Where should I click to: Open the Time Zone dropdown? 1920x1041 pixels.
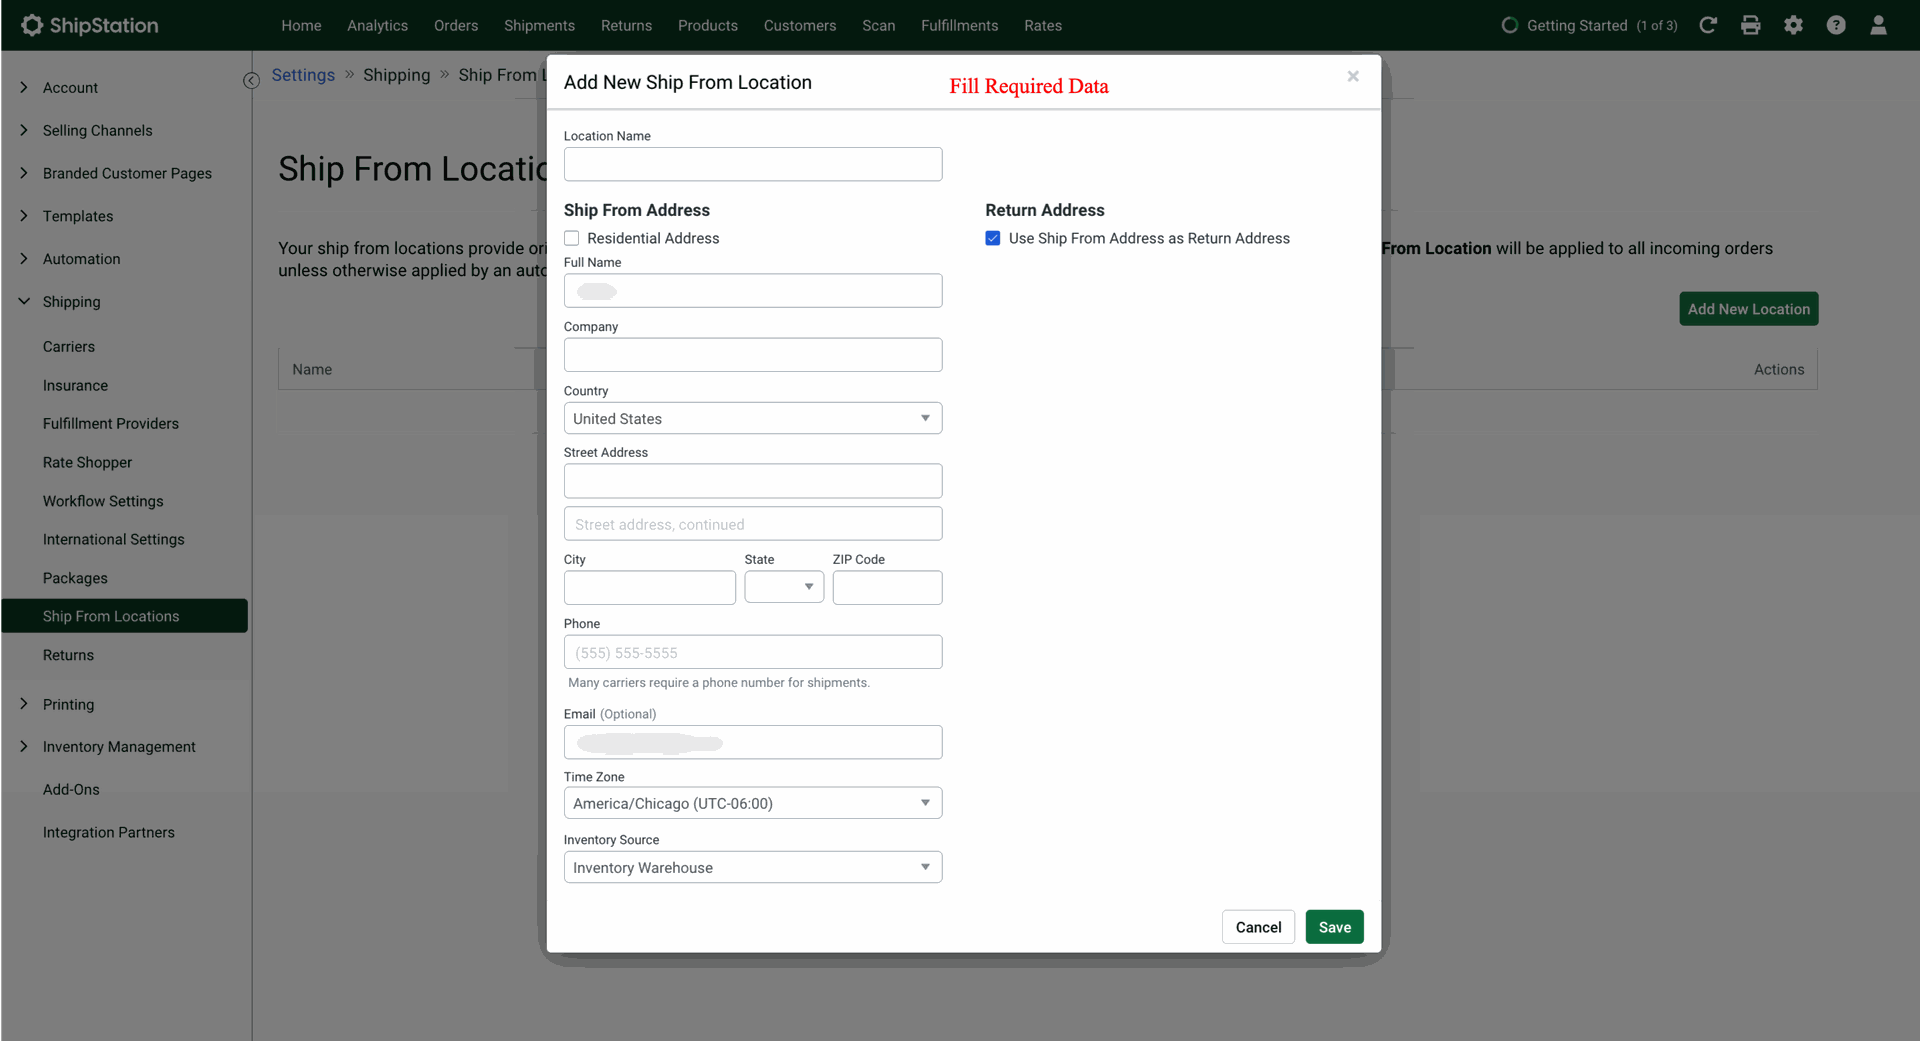pyautogui.click(x=752, y=803)
